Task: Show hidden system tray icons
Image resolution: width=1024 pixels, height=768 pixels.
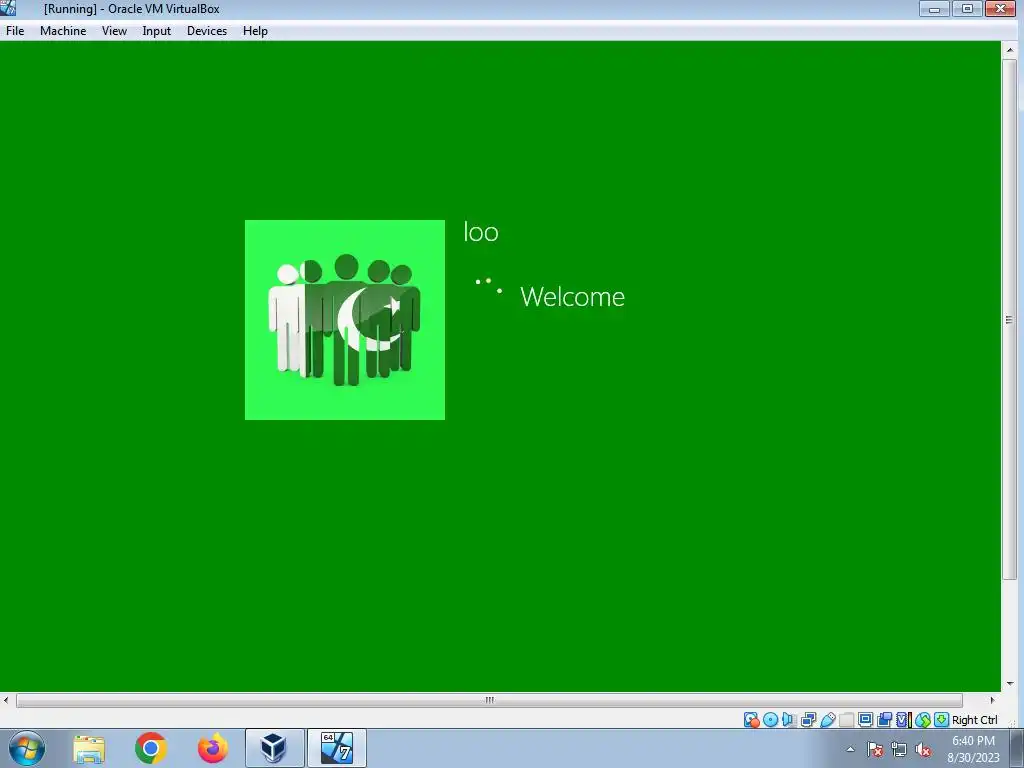Action: coord(850,749)
